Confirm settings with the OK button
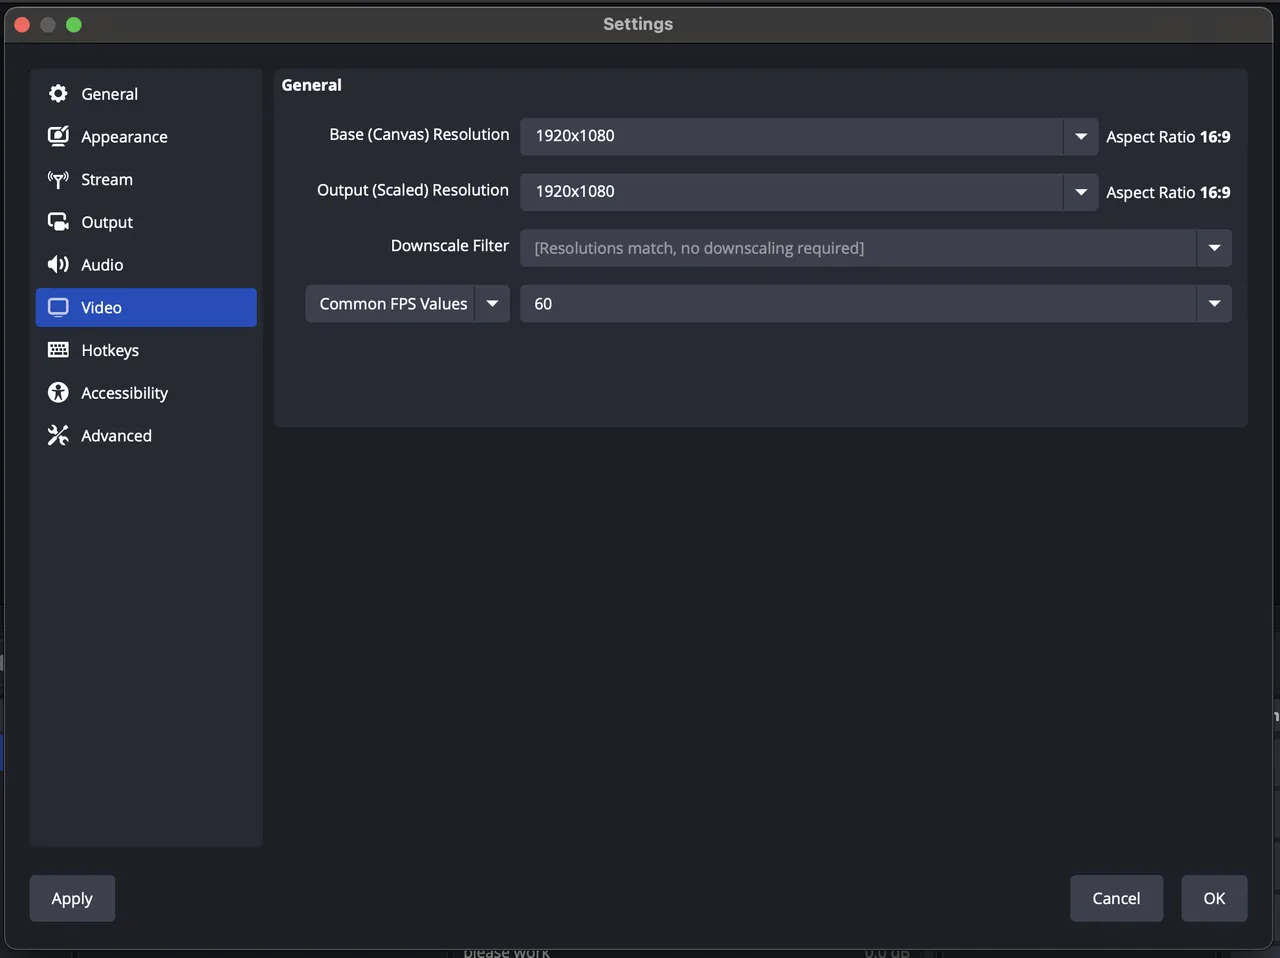 (x=1214, y=898)
